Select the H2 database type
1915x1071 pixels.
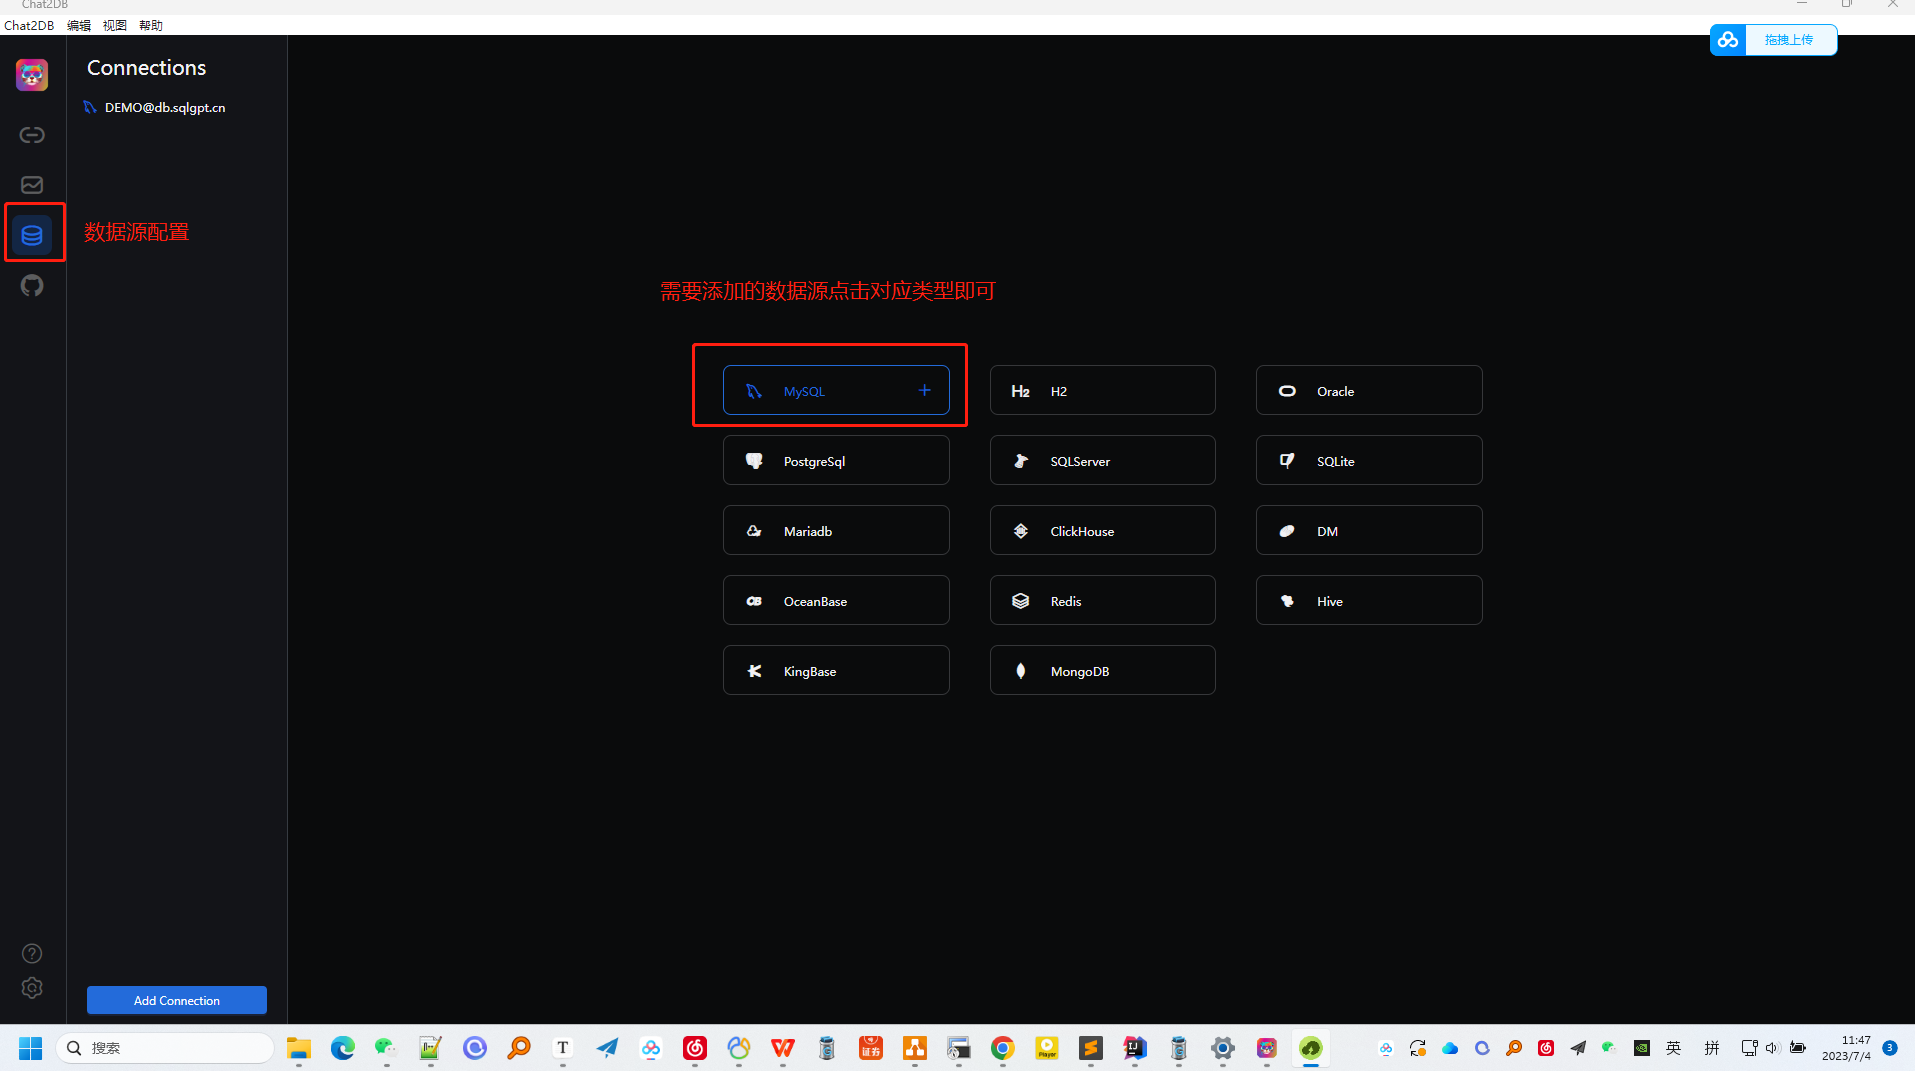pyautogui.click(x=1102, y=390)
